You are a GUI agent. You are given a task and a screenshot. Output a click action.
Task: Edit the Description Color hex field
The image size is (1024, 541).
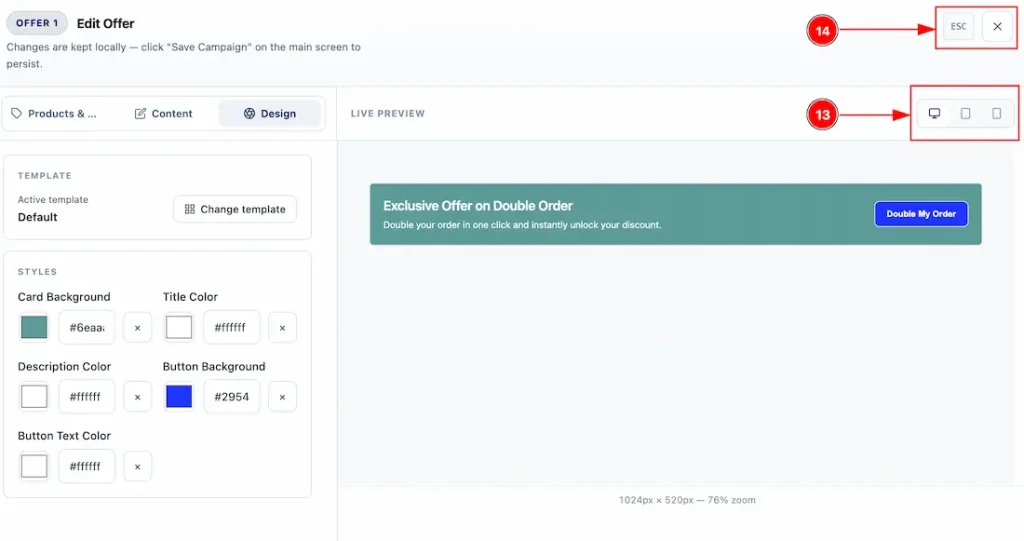(x=87, y=396)
